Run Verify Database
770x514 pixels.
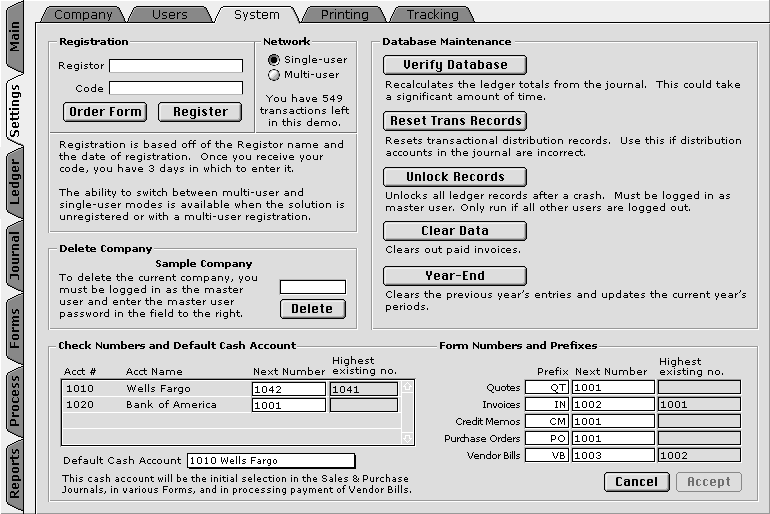tap(455, 65)
